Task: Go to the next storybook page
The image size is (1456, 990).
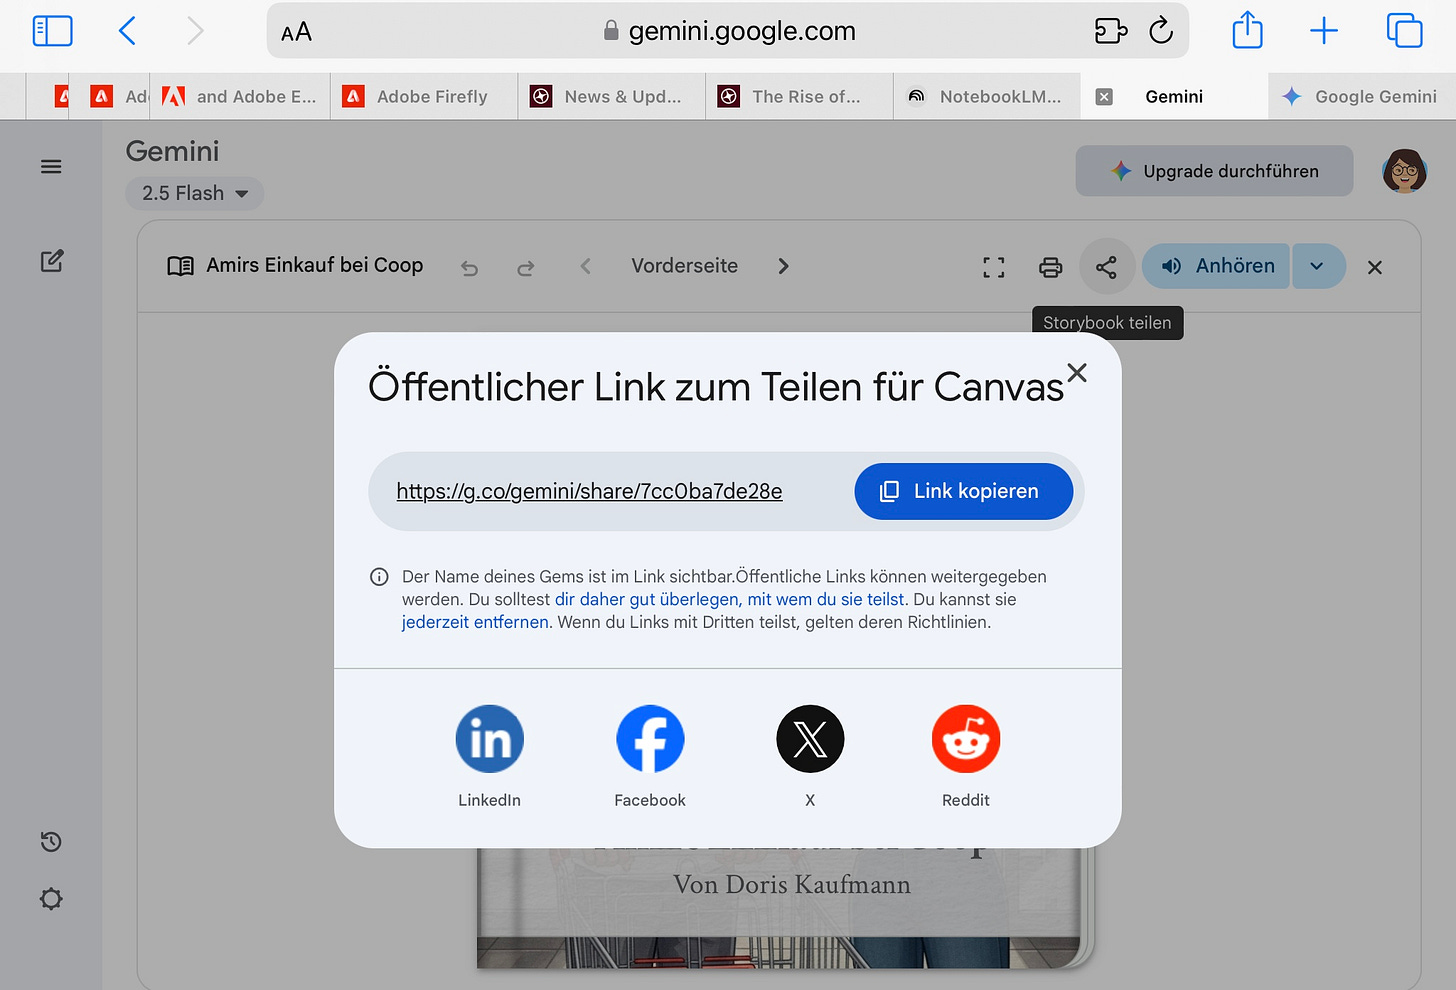Action: pos(783,266)
